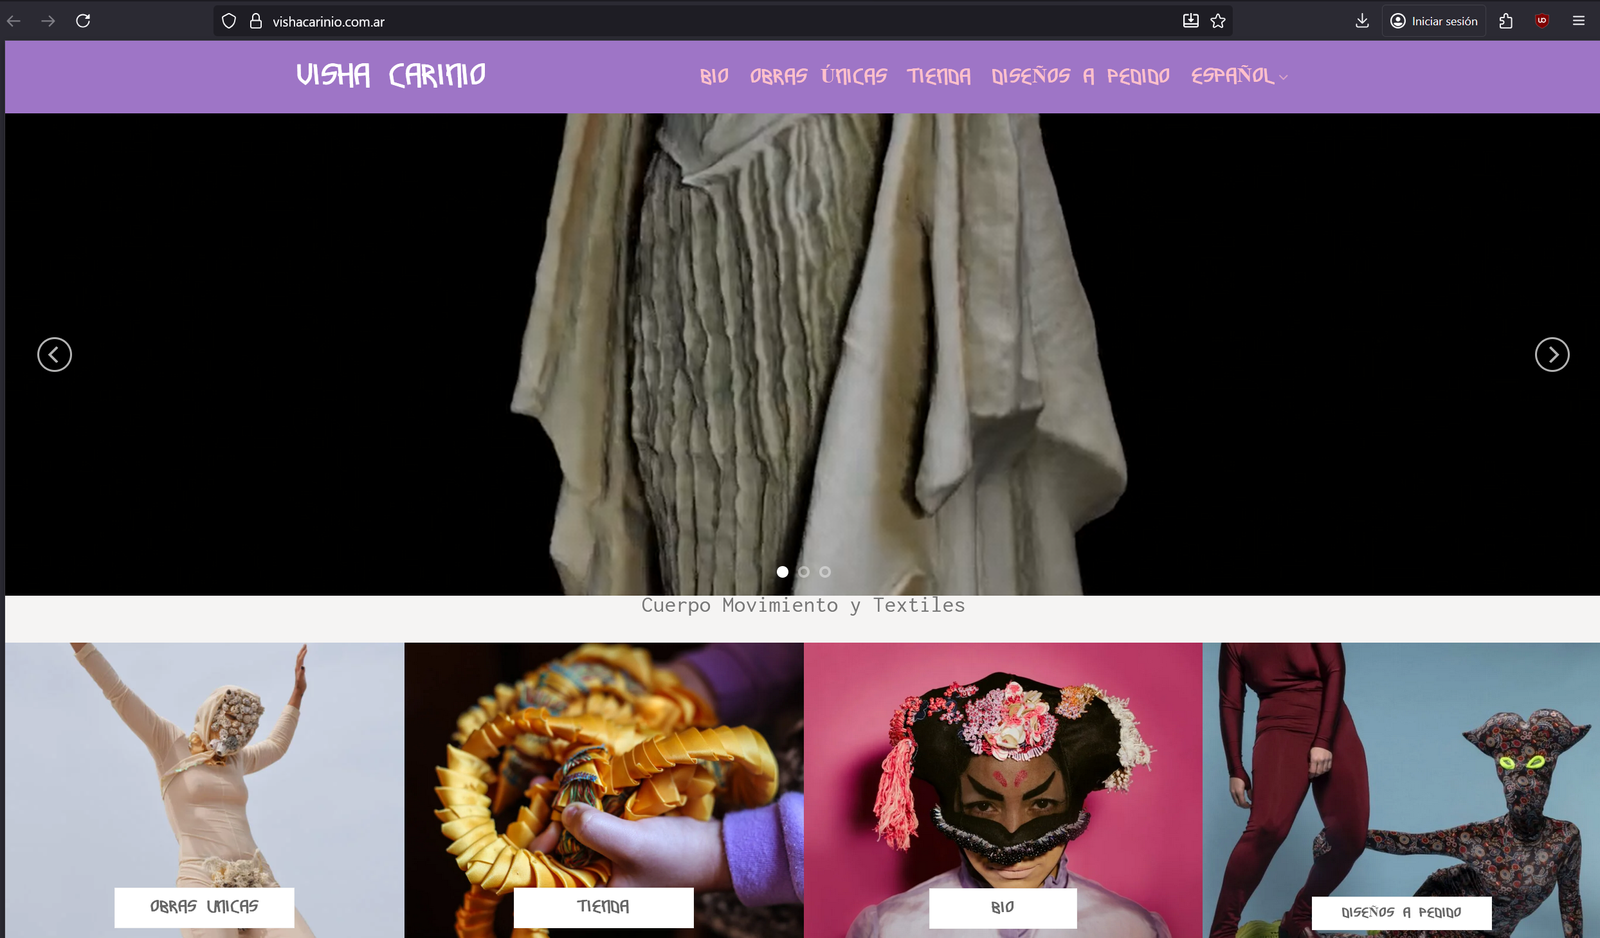
Task: Open site security padlock info
Action: point(255,21)
